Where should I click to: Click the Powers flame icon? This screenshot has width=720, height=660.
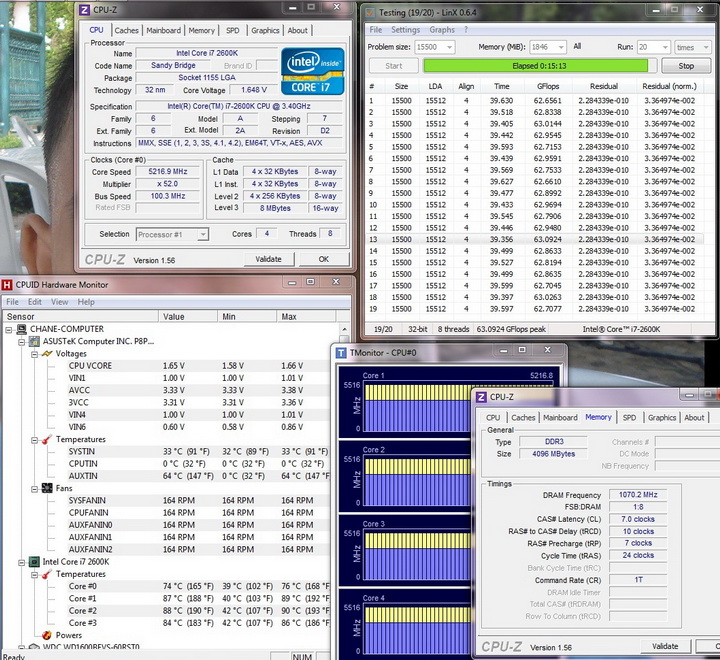[46, 635]
